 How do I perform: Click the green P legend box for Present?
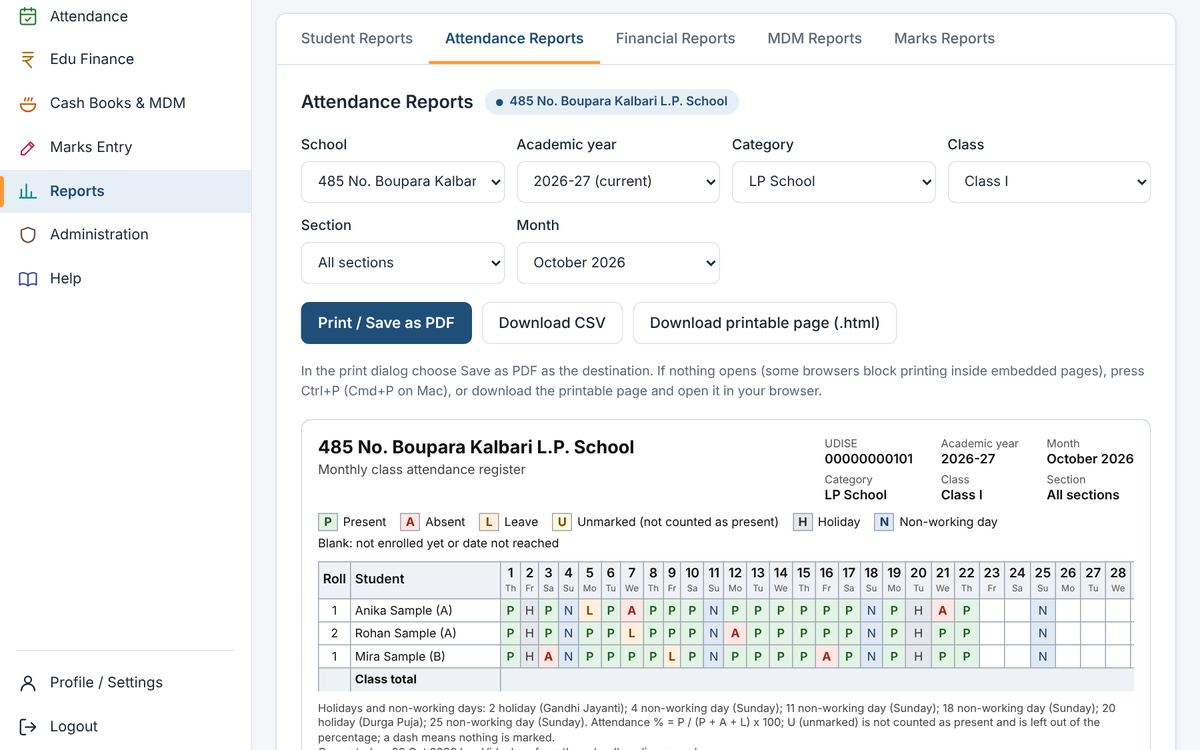point(327,522)
